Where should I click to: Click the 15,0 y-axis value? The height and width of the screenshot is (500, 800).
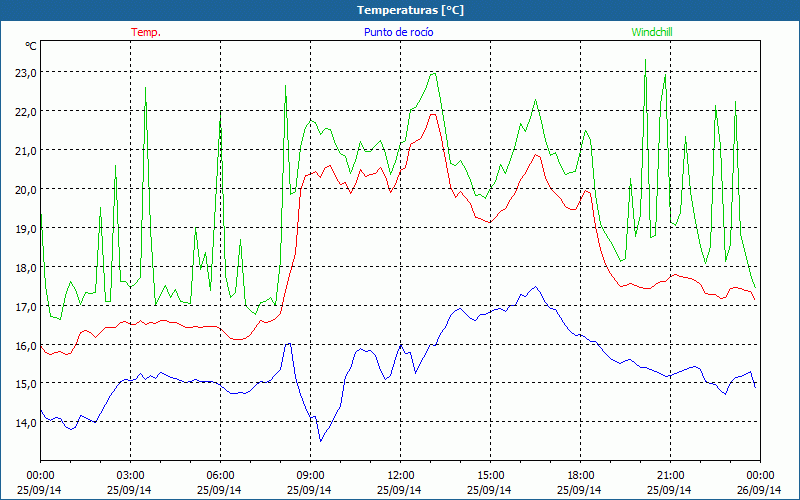tap(26, 383)
